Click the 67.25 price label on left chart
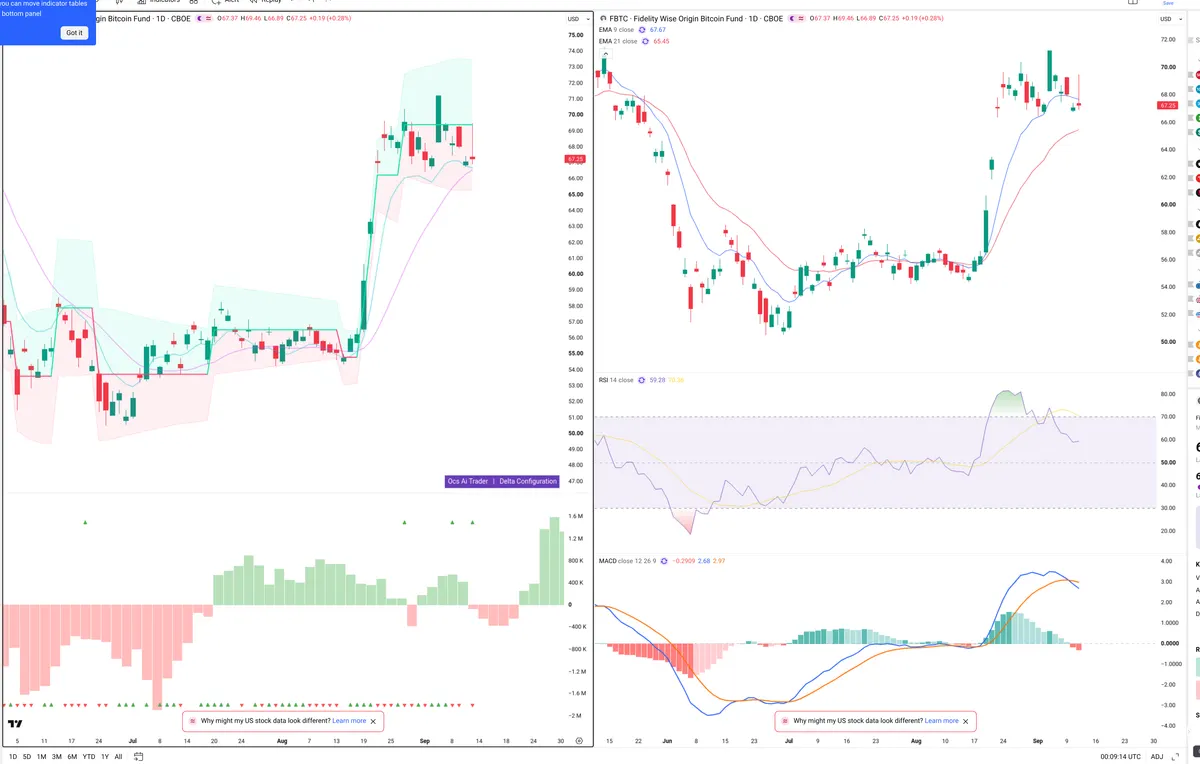Screen dimensions: 1200x764 [575, 159]
